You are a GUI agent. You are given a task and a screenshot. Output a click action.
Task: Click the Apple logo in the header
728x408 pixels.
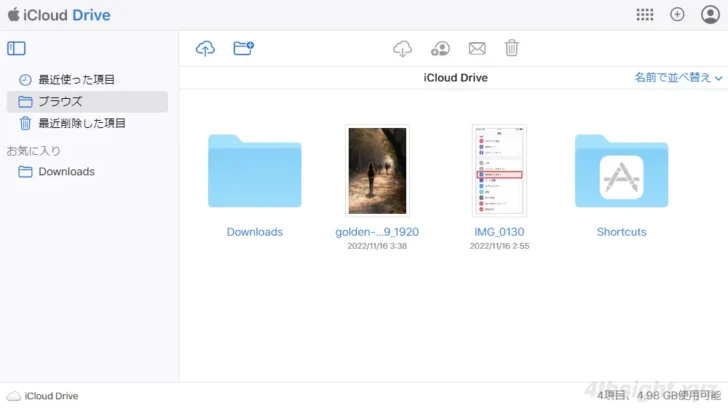[x=13, y=14]
